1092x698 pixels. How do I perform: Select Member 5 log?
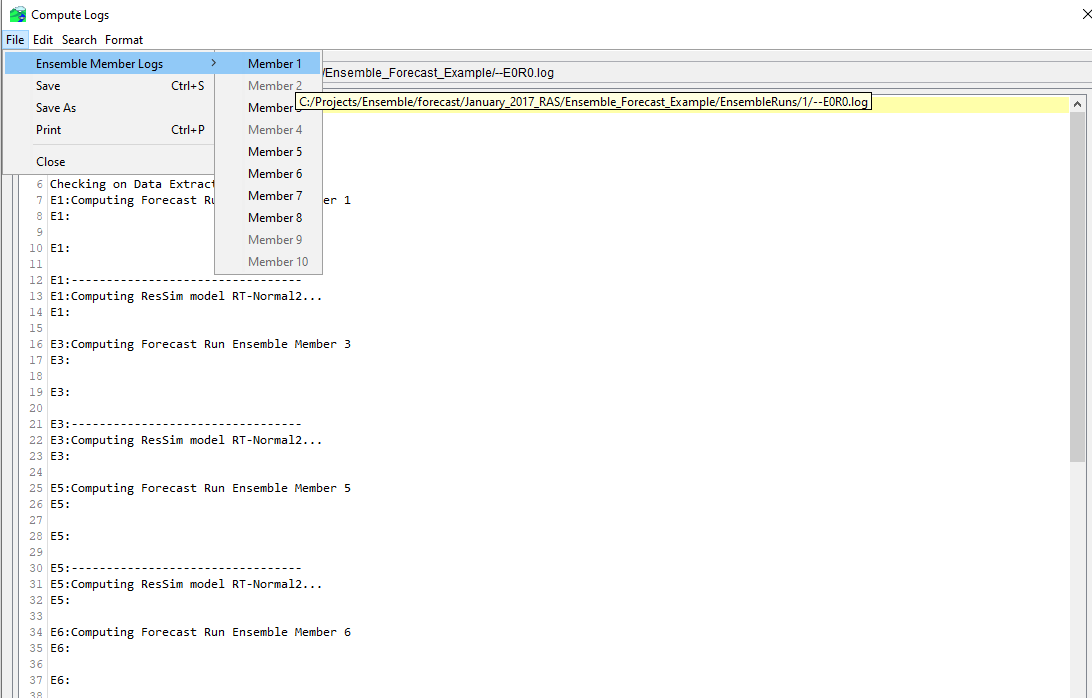pos(274,151)
